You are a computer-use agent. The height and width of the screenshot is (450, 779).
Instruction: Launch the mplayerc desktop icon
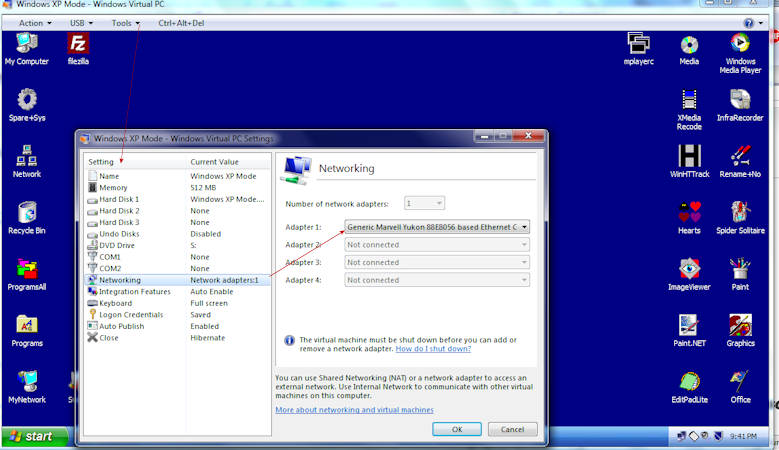(x=639, y=49)
